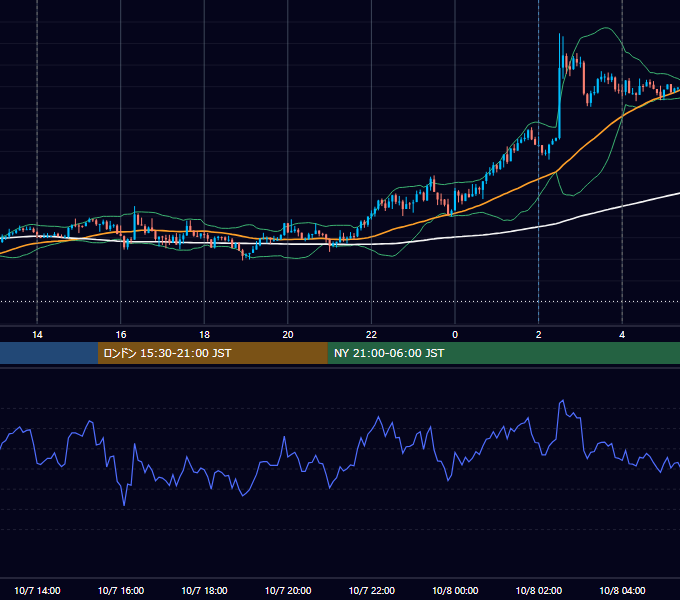Click the 10/8 00:00 label on the oscillator axis
The image size is (680, 600).
click(455, 590)
